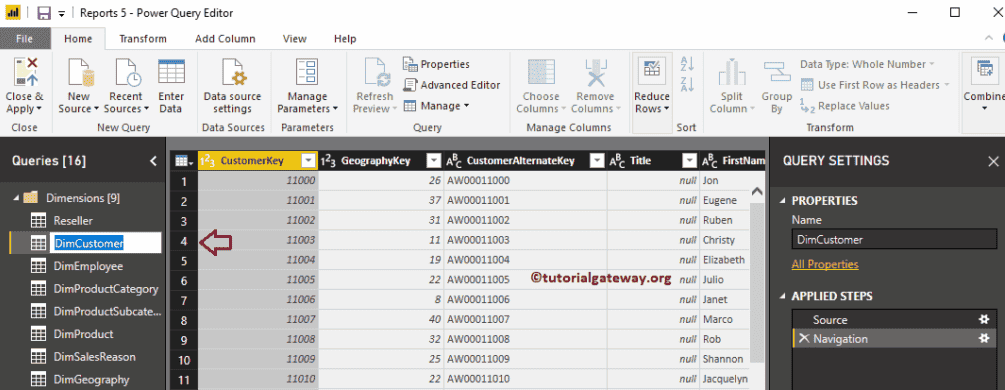Click the DimCustomer rename text box
Screen dimensions: 1005x390
coord(106,242)
